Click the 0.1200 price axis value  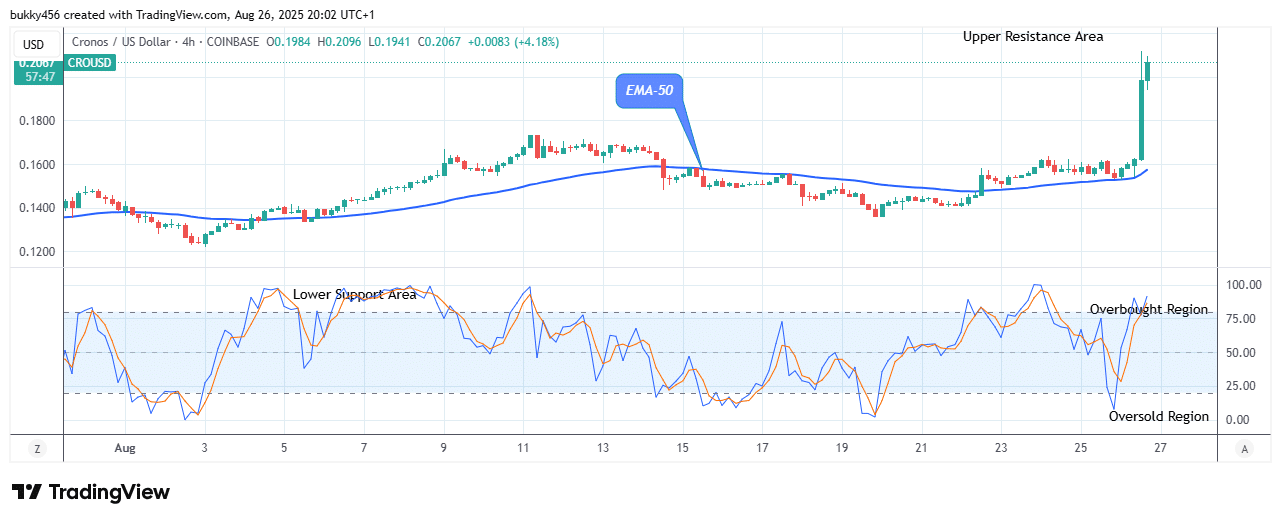(39, 252)
